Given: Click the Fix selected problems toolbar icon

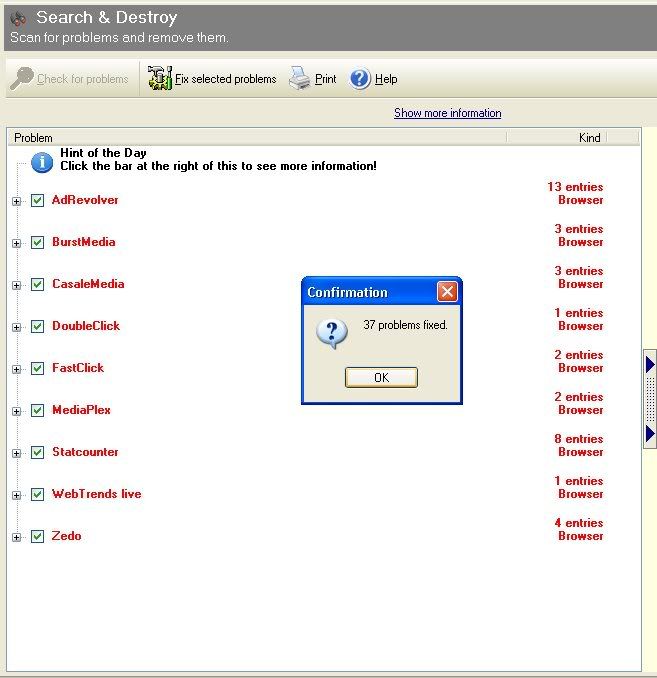Looking at the screenshot, I should [x=160, y=78].
